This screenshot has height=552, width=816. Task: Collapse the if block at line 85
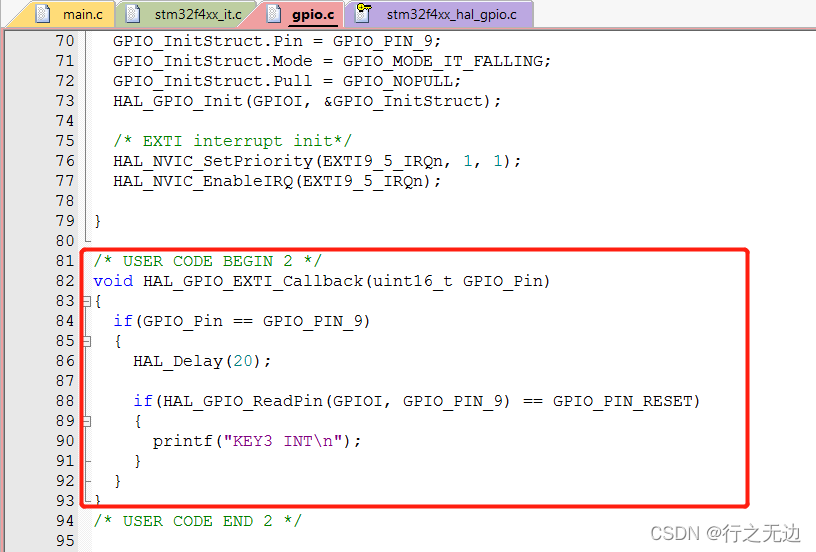click(87, 341)
